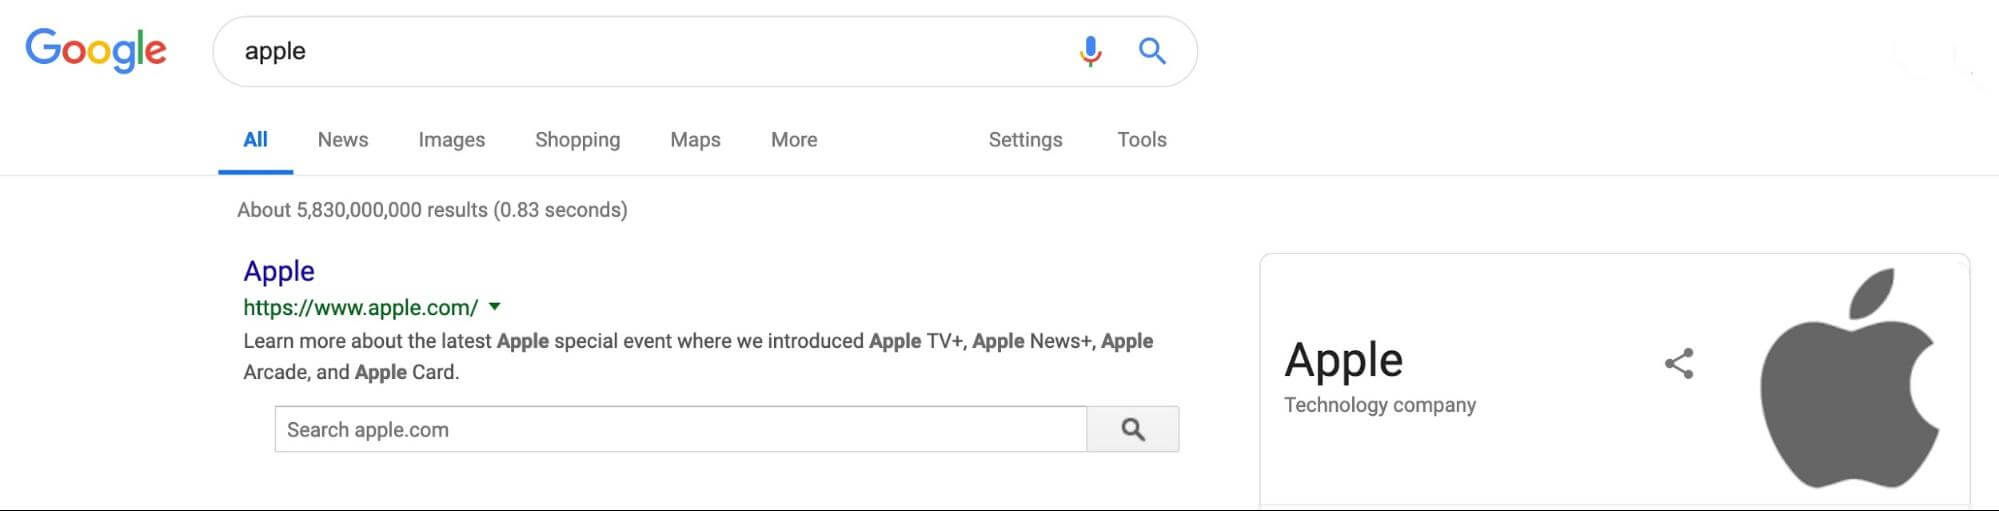Switch to the Images tab

452,140
